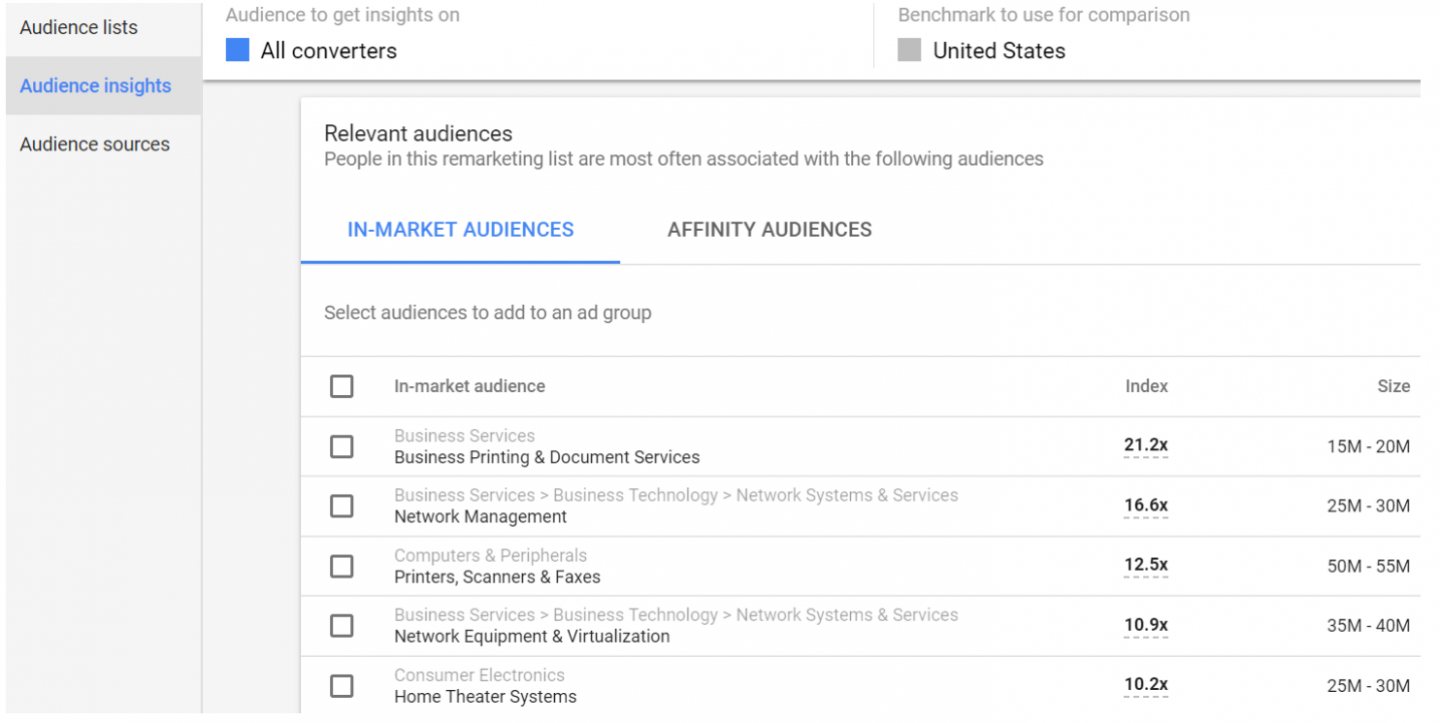Switch to the AFFINITY AUDIENCES tab
1440x723 pixels.
coord(770,229)
